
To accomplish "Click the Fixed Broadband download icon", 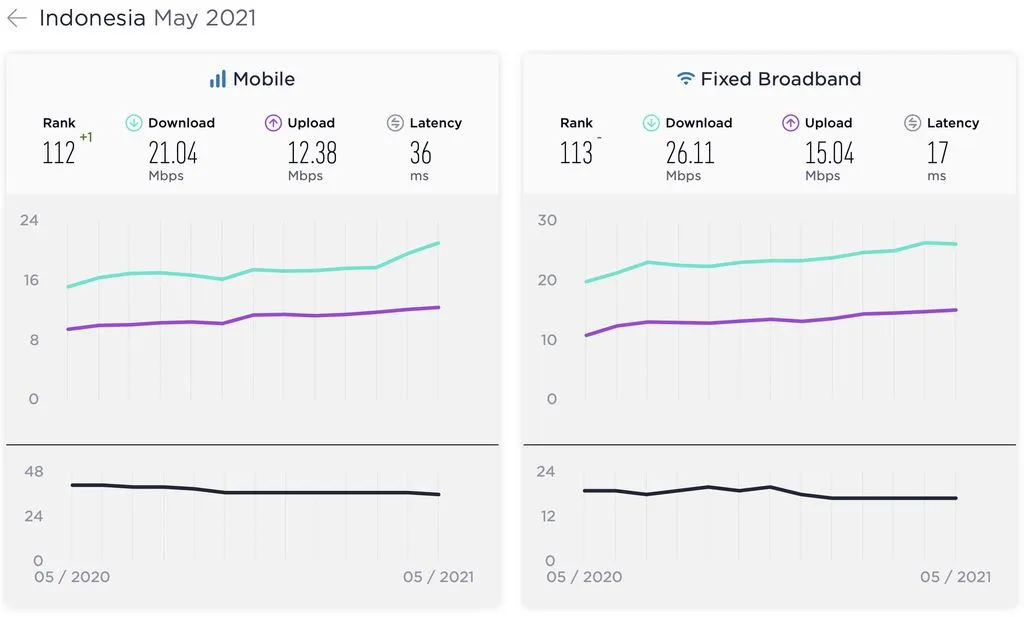I will [x=651, y=123].
